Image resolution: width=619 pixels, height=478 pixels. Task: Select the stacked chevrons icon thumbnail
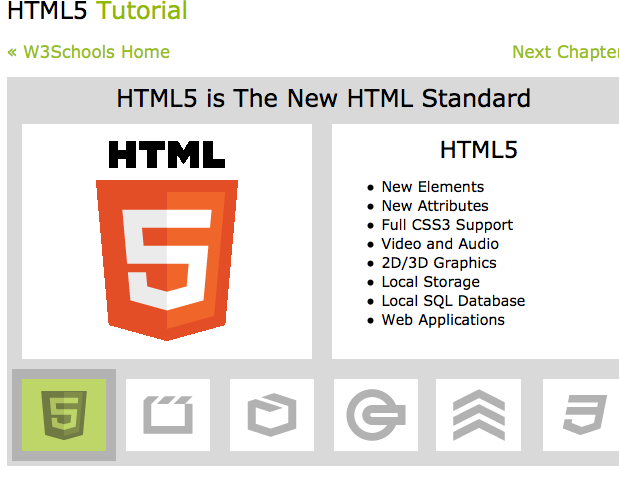pyautogui.click(x=478, y=415)
